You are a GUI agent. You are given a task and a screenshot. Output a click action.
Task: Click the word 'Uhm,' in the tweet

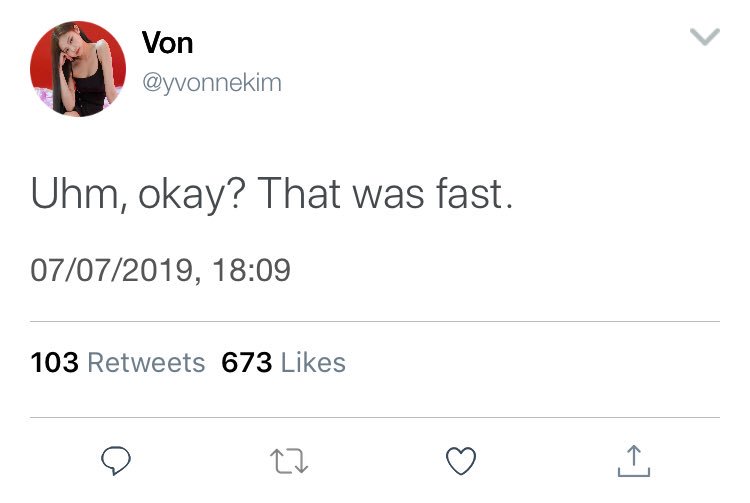[79, 194]
